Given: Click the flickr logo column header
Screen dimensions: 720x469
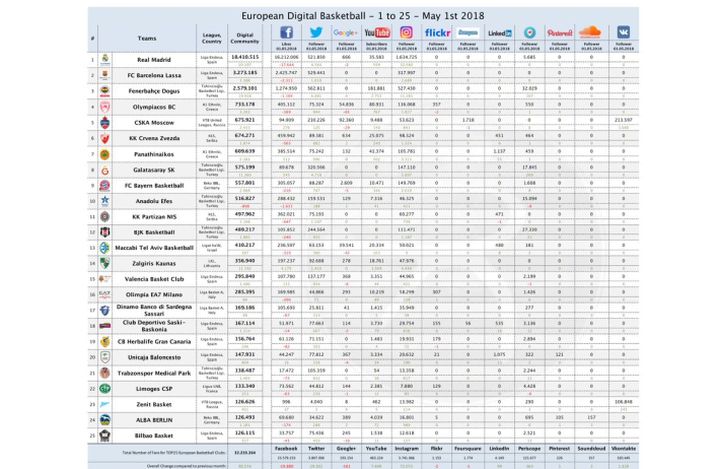Looking at the screenshot, I should 437,33.
